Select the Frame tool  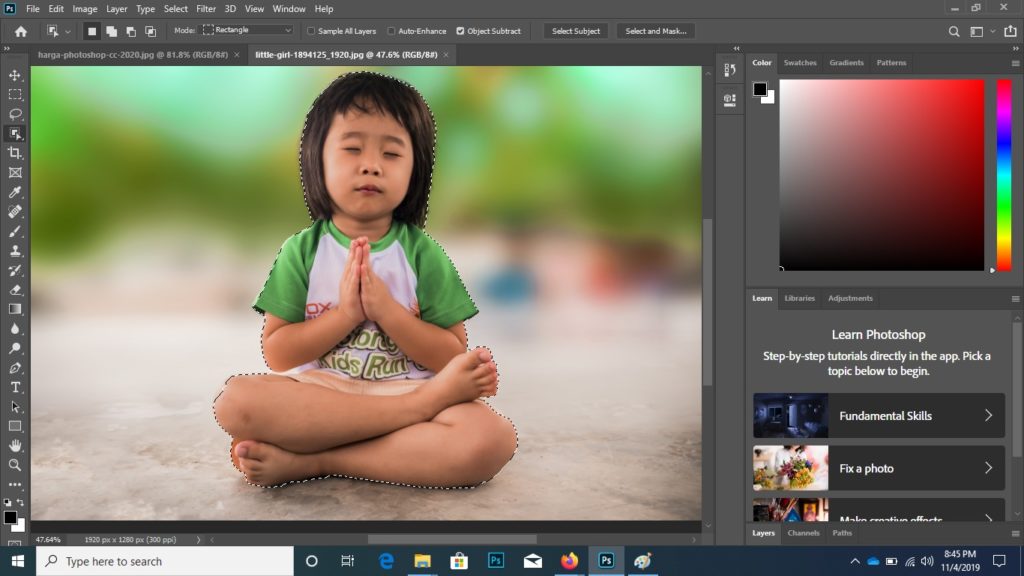(x=15, y=173)
